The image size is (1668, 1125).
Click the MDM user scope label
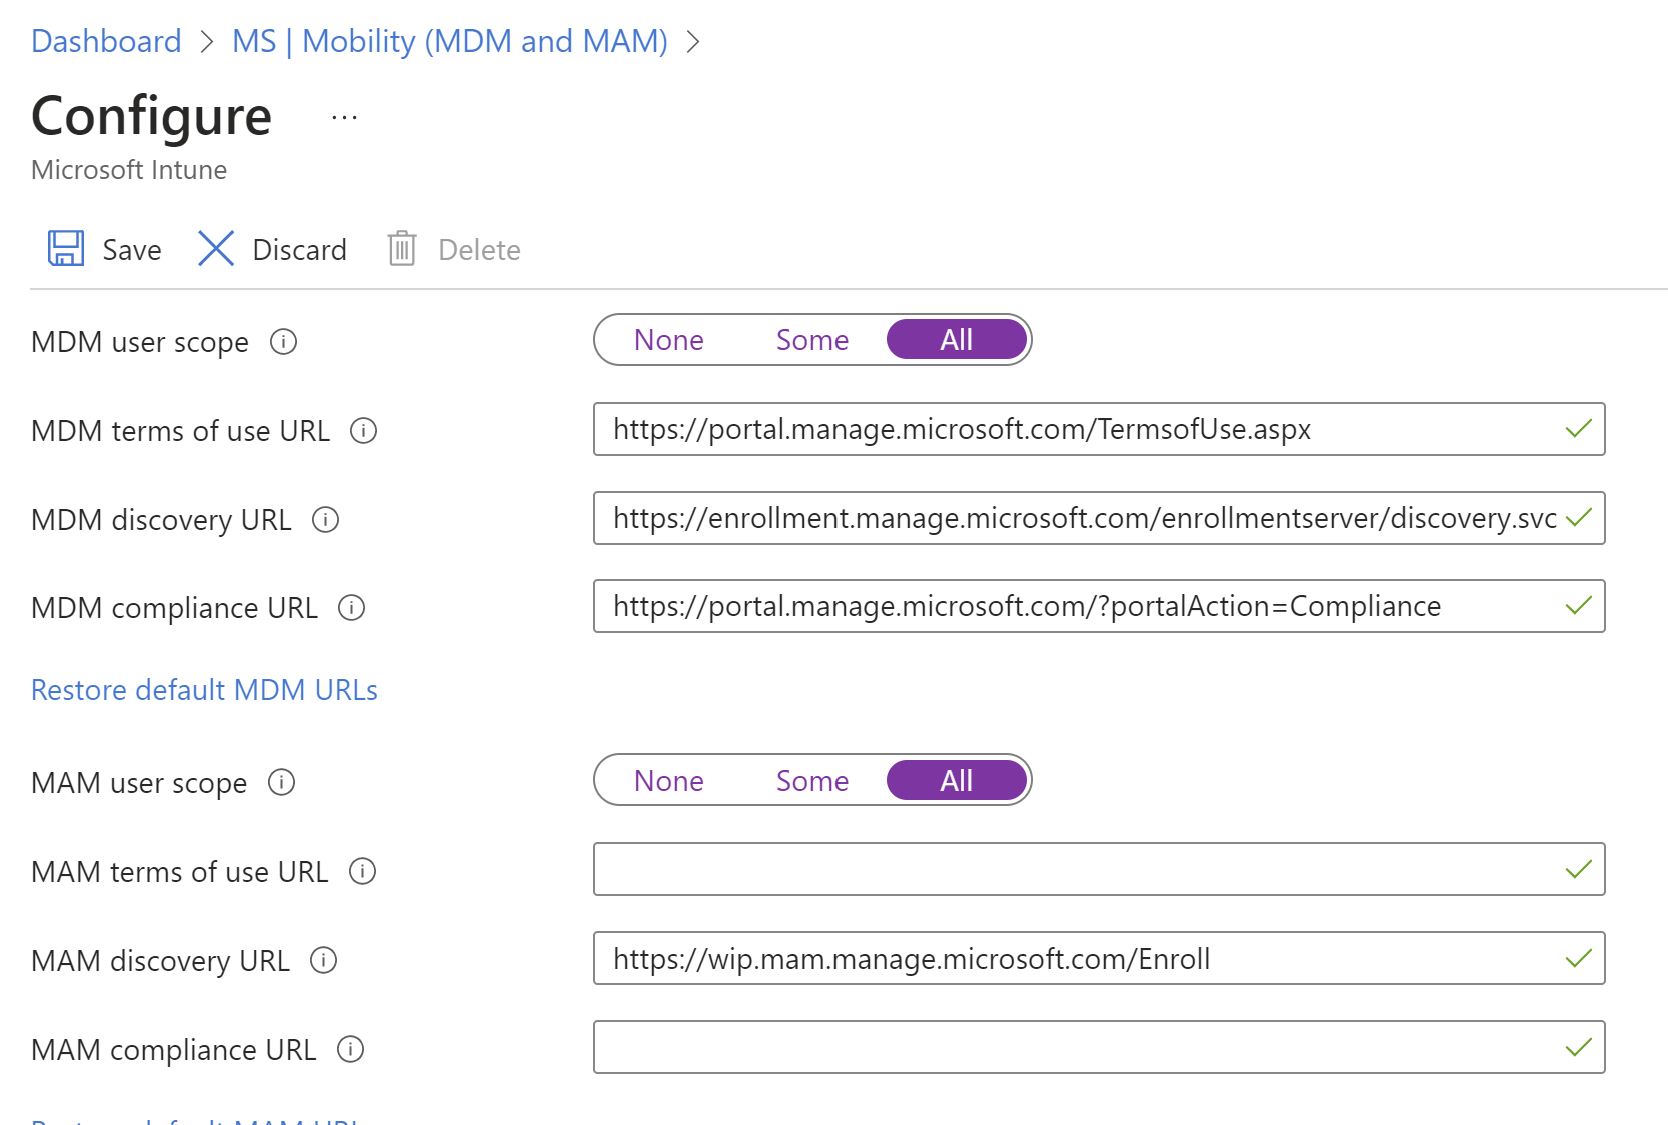(x=140, y=343)
